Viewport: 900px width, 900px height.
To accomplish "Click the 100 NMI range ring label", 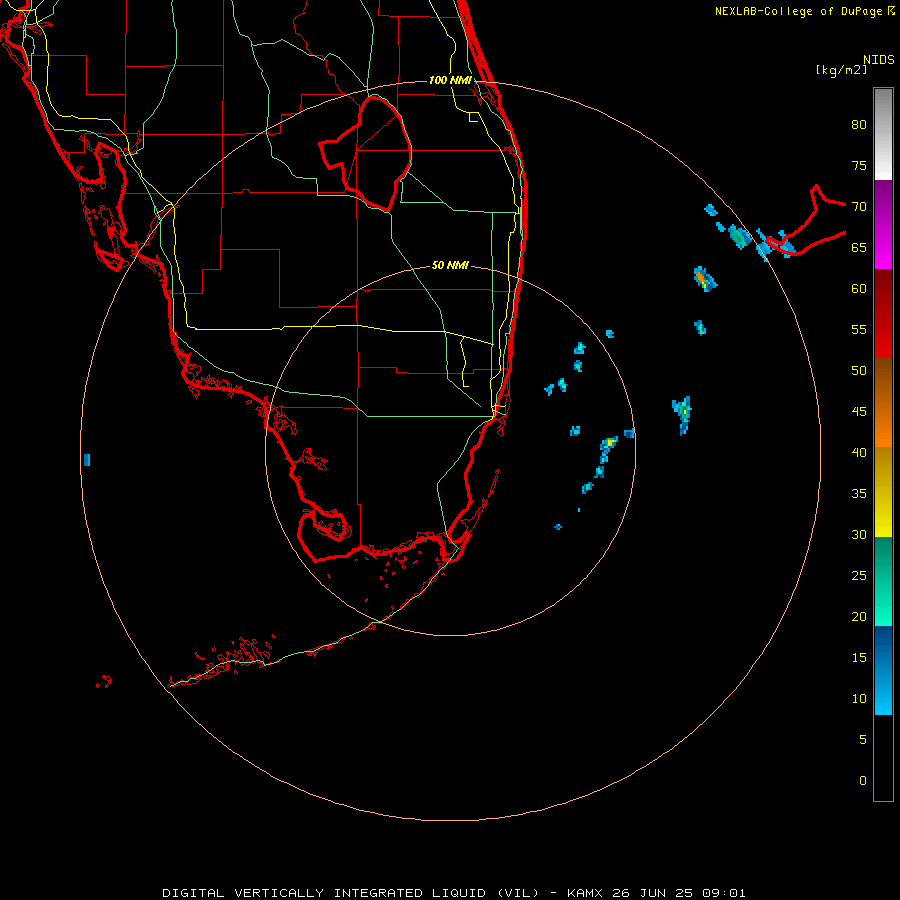I will (450, 80).
